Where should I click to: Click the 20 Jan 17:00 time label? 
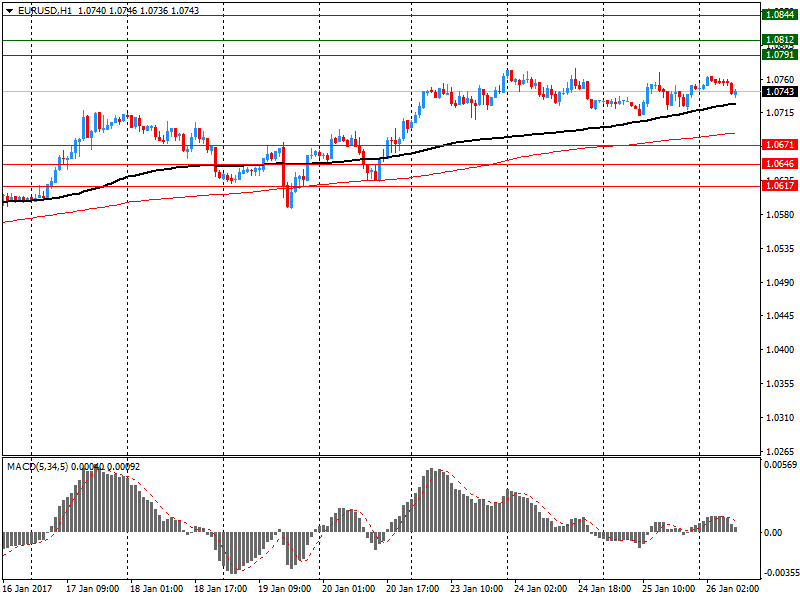[412, 589]
